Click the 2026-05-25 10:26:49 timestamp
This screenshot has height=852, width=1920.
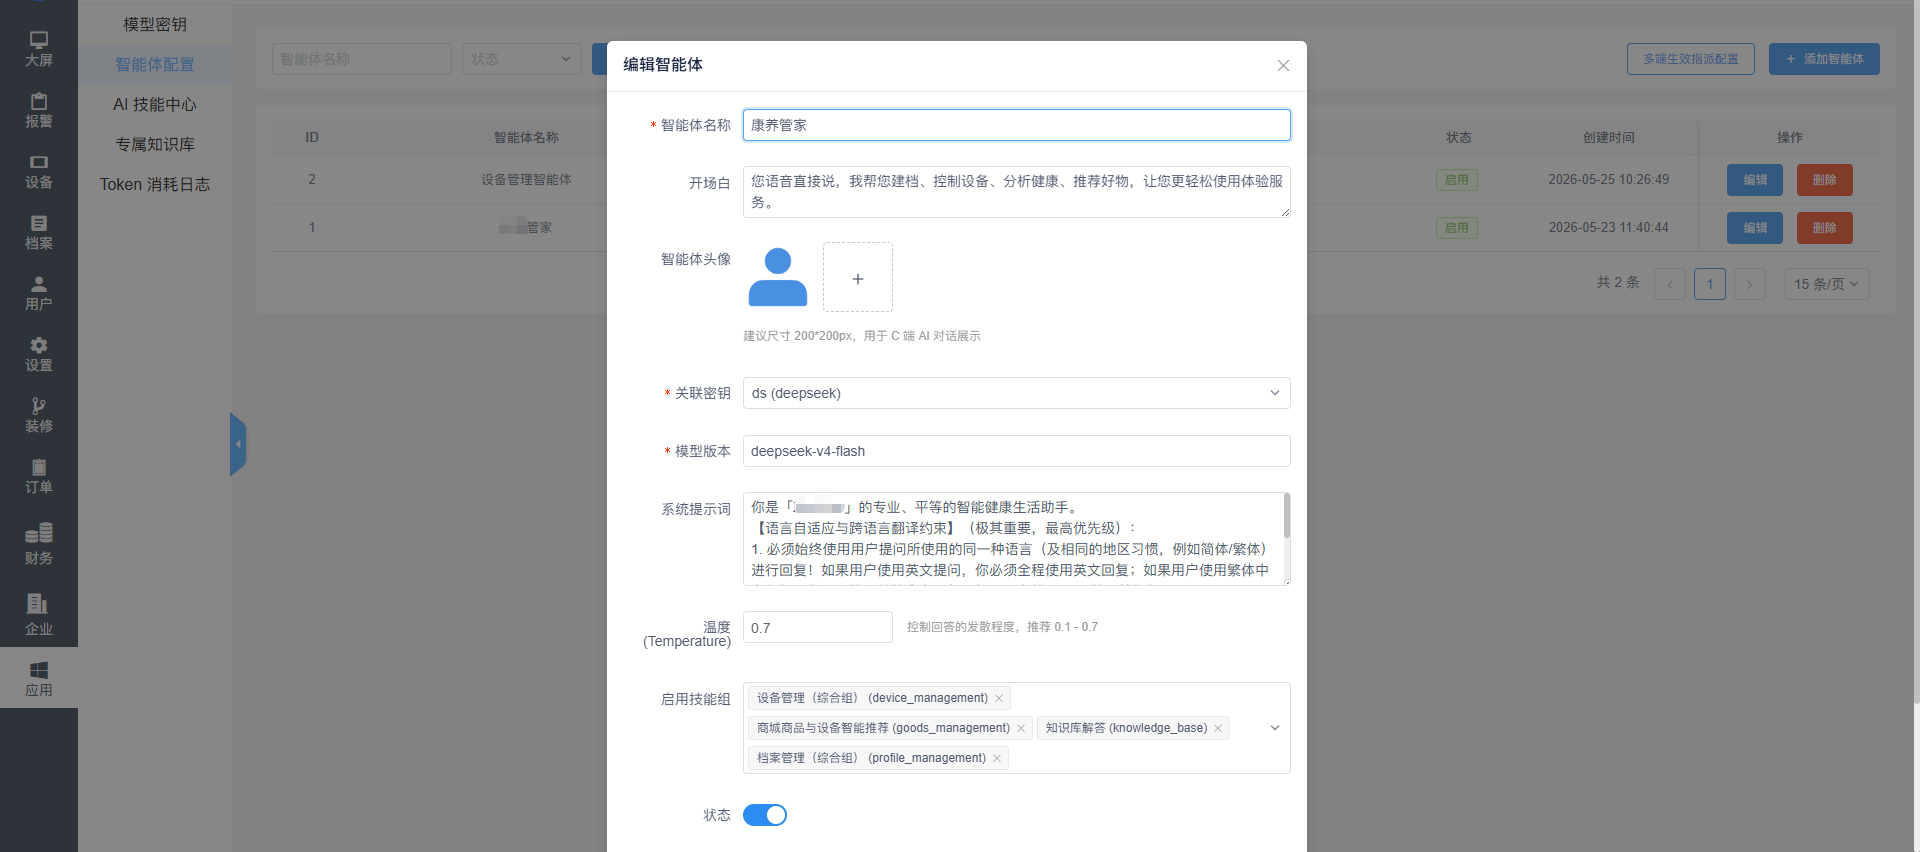pyautogui.click(x=1608, y=180)
